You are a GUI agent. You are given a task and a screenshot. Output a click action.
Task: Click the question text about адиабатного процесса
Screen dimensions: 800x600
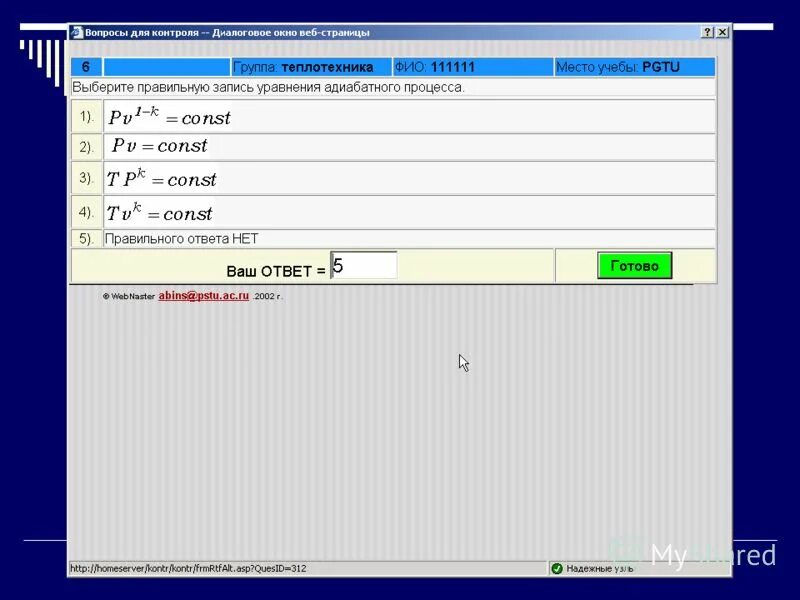click(x=268, y=87)
